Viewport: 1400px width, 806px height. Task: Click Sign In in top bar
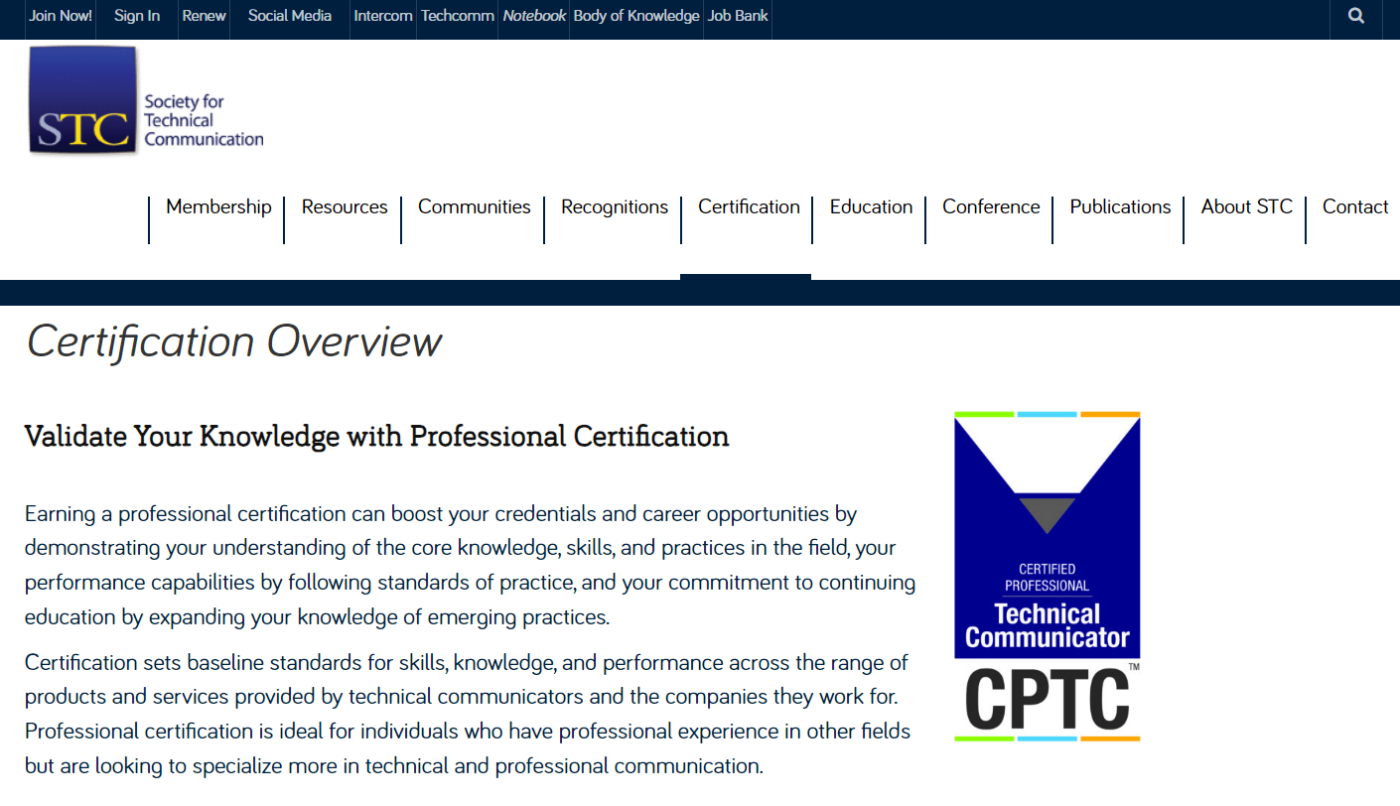point(137,16)
